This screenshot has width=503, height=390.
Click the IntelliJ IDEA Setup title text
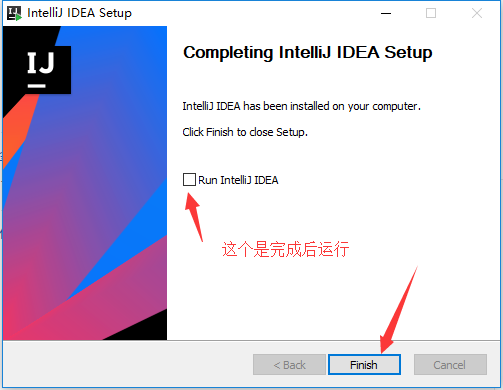coord(79,13)
